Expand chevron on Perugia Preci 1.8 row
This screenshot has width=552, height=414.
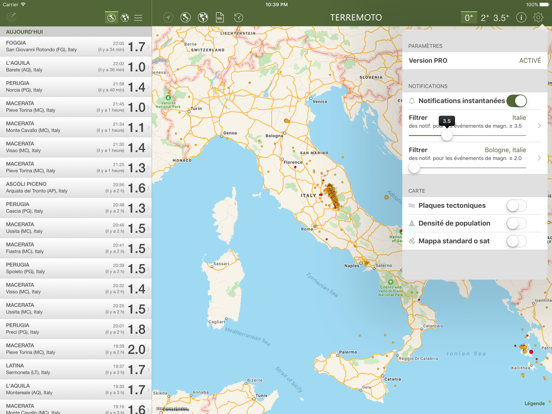coord(148,330)
